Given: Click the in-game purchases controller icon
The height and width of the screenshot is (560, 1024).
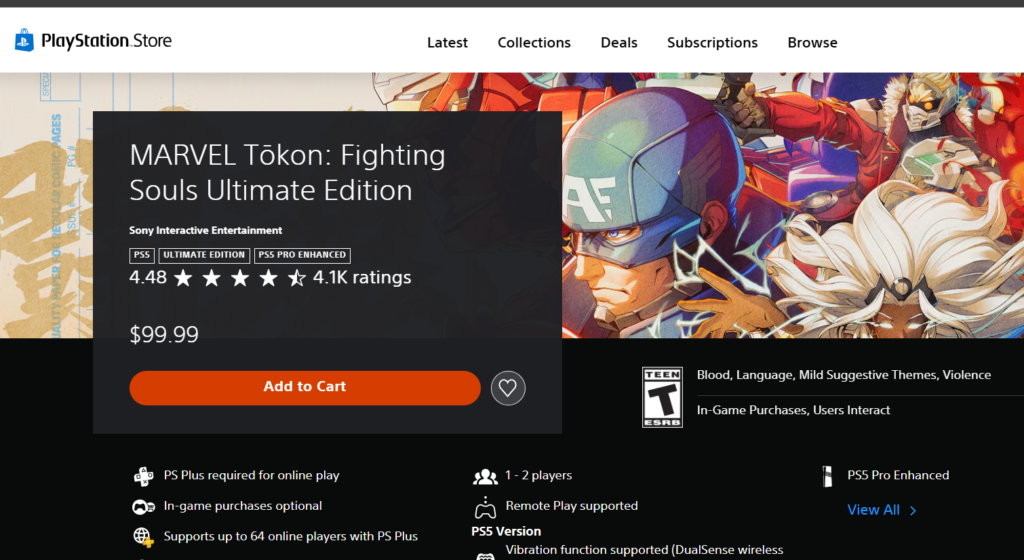Looking at the screenshot, I should tap(143, 506).
